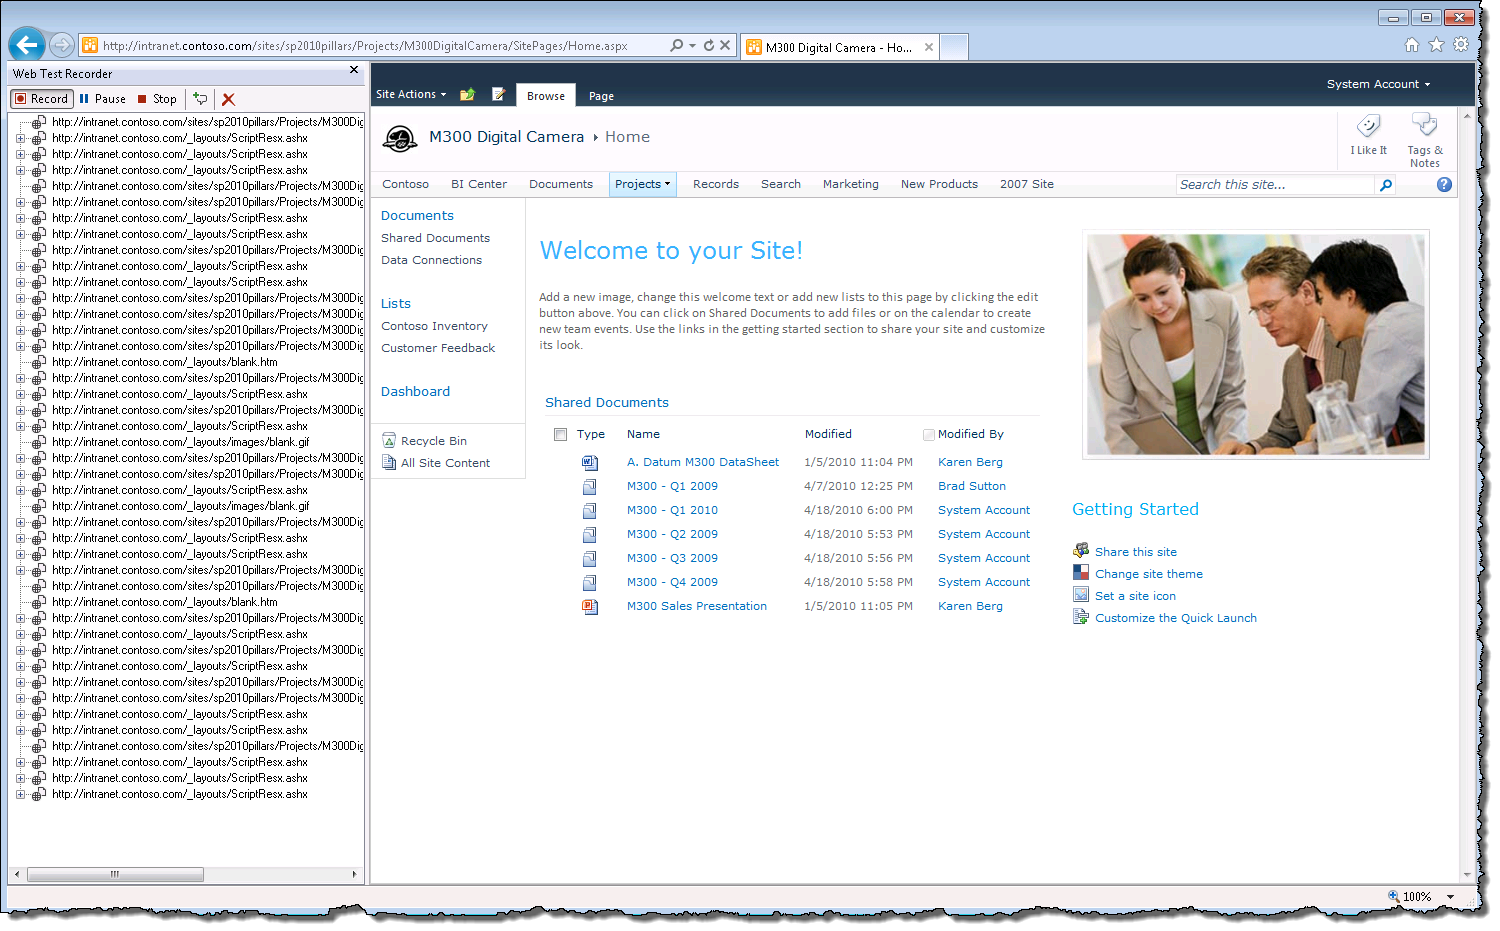
Task: Switch to the Page ribbon tab
Action: coord(601,97)
